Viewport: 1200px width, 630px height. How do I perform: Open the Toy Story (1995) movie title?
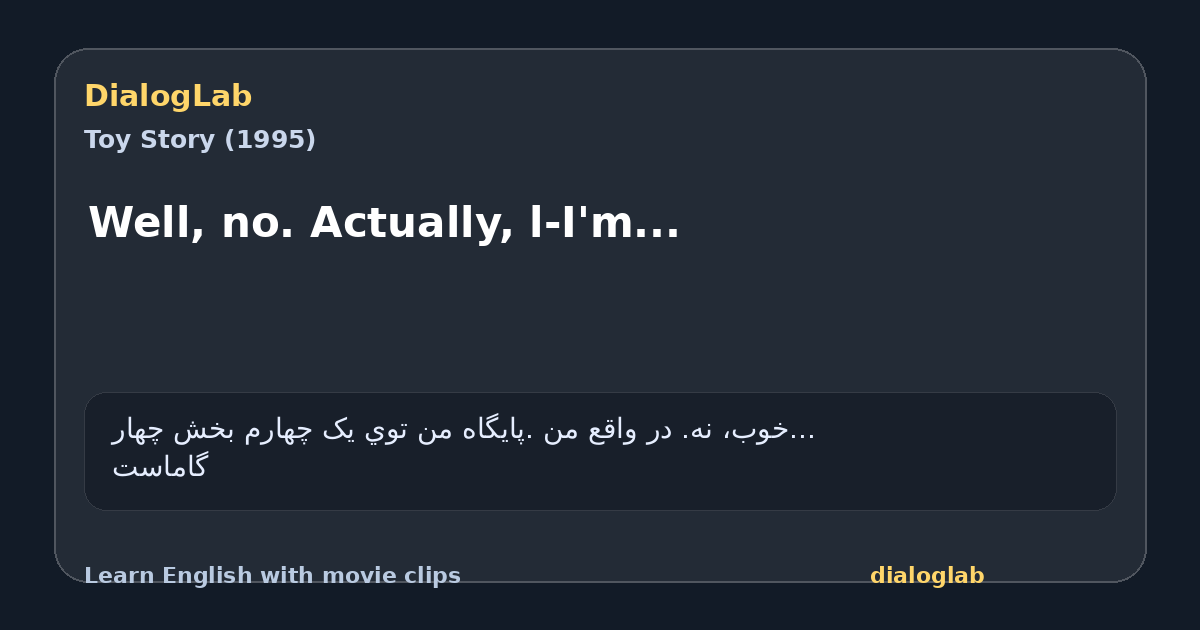[x=200, y=140]
